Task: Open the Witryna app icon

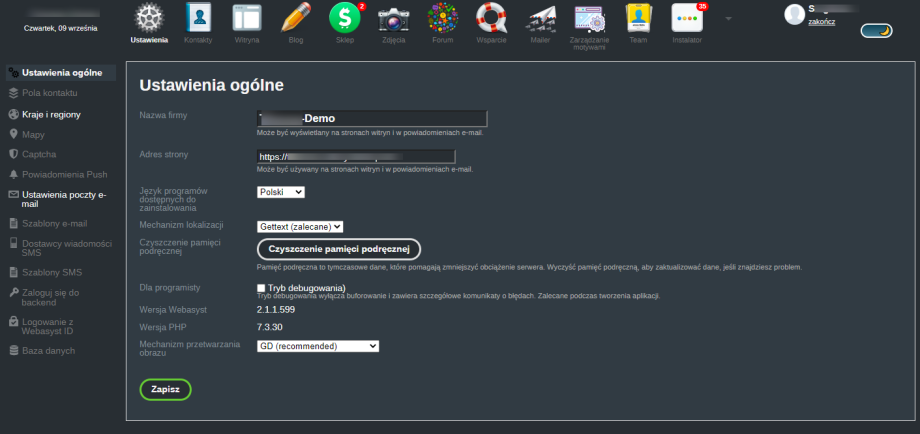Action: (x=246, y=18)
